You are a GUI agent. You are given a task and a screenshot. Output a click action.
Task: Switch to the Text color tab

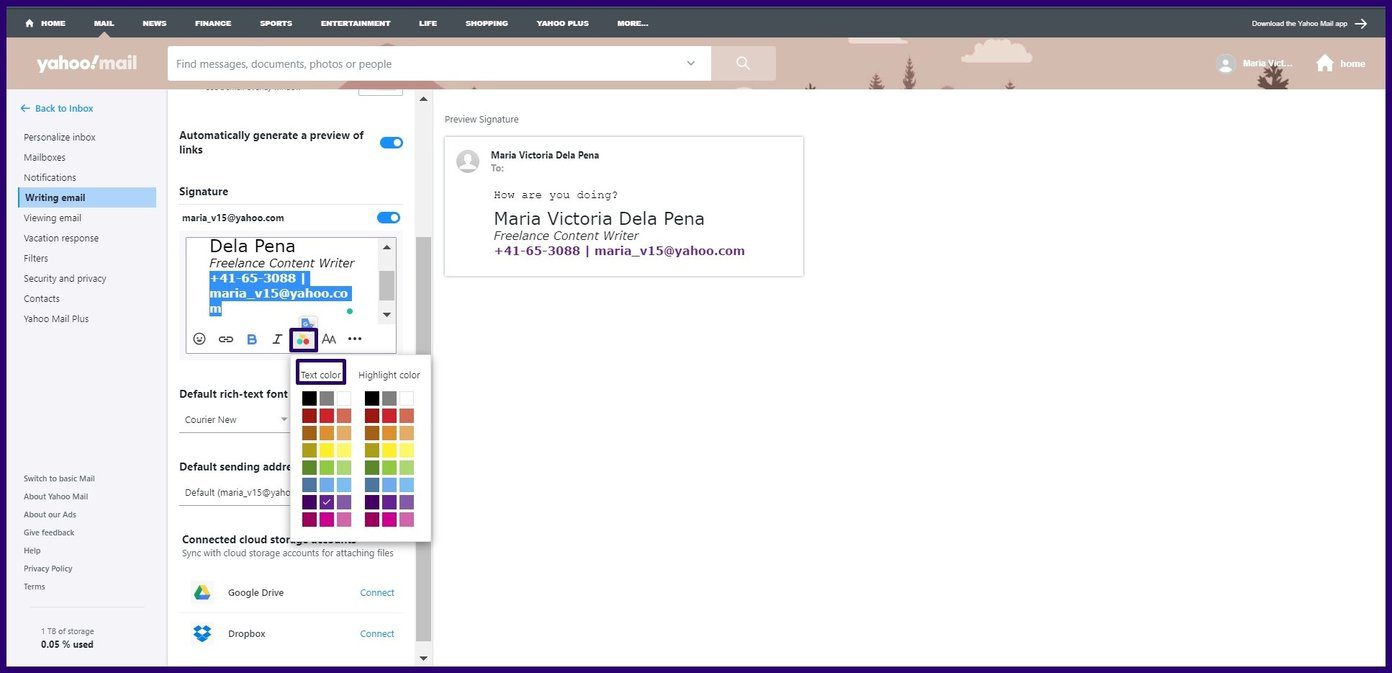321,375
